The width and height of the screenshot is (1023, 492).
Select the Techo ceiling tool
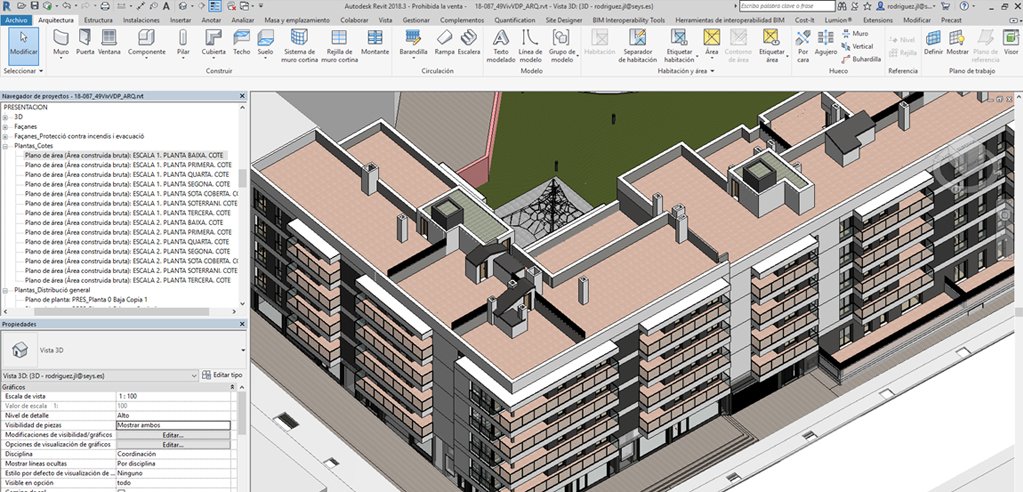tap(241, 43)
